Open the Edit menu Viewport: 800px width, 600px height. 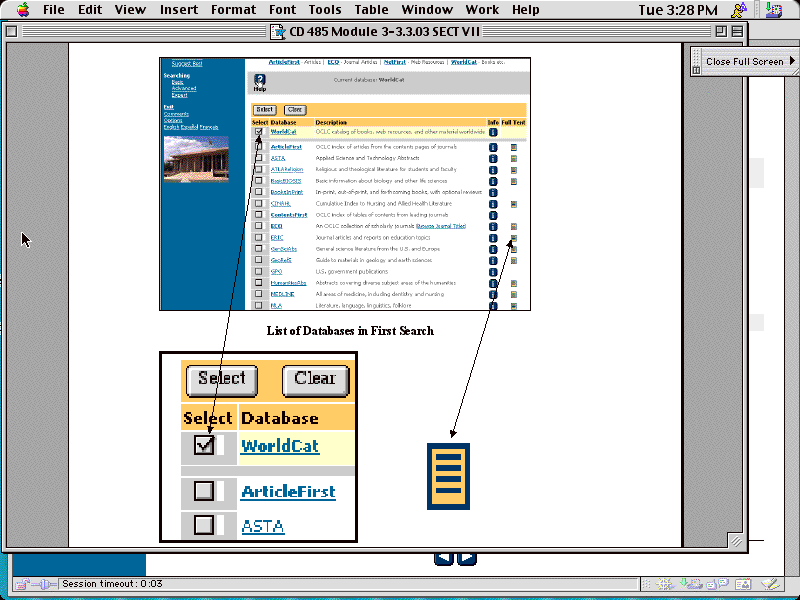tap(90, 10)
